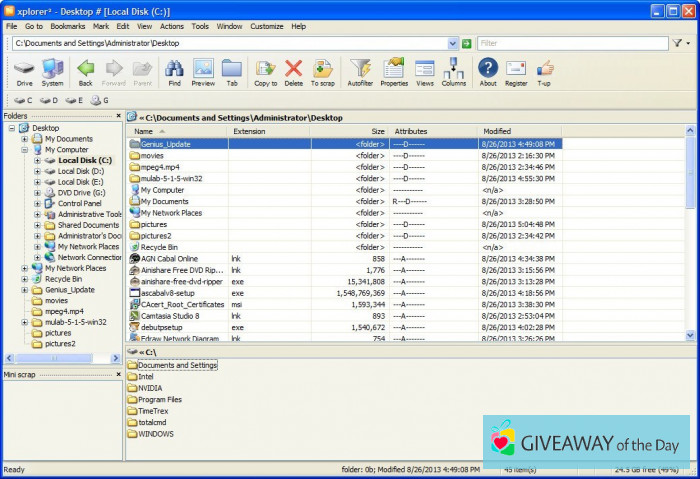Click inside the Filter text box

pos(570,44)
